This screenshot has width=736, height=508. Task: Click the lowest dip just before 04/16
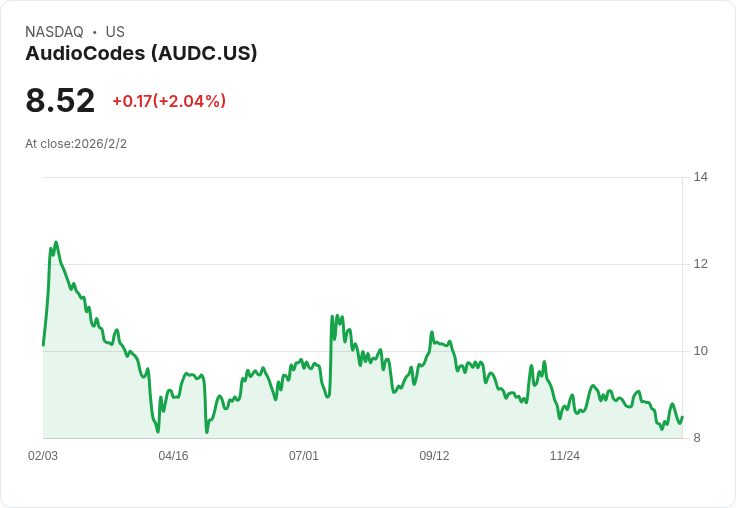[x=158, y=431]
